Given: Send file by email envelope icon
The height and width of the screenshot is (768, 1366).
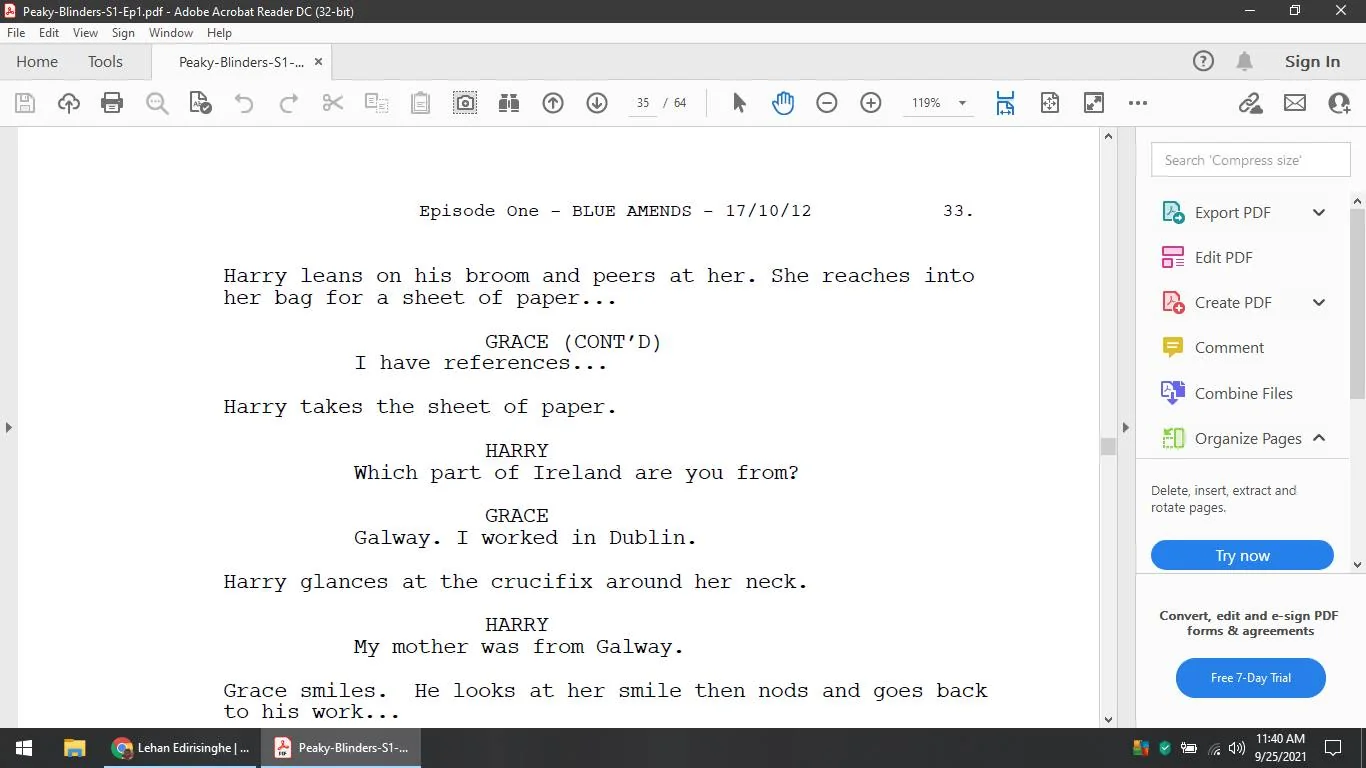Looking at the screenshot, I should coord(1295,103).
